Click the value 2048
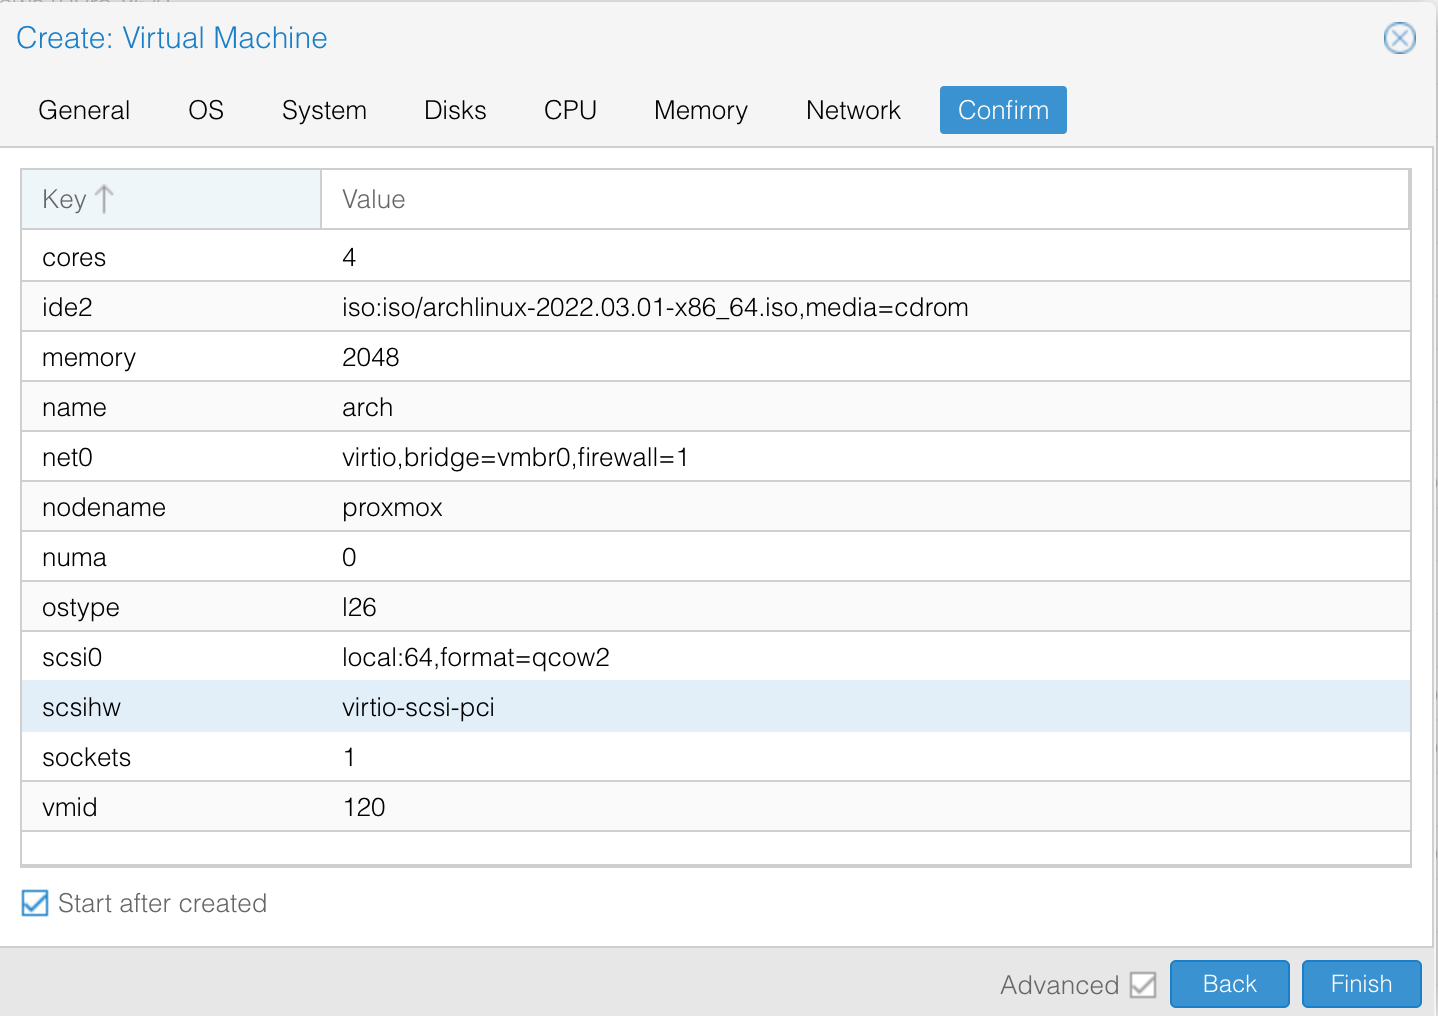 [371, 357]
